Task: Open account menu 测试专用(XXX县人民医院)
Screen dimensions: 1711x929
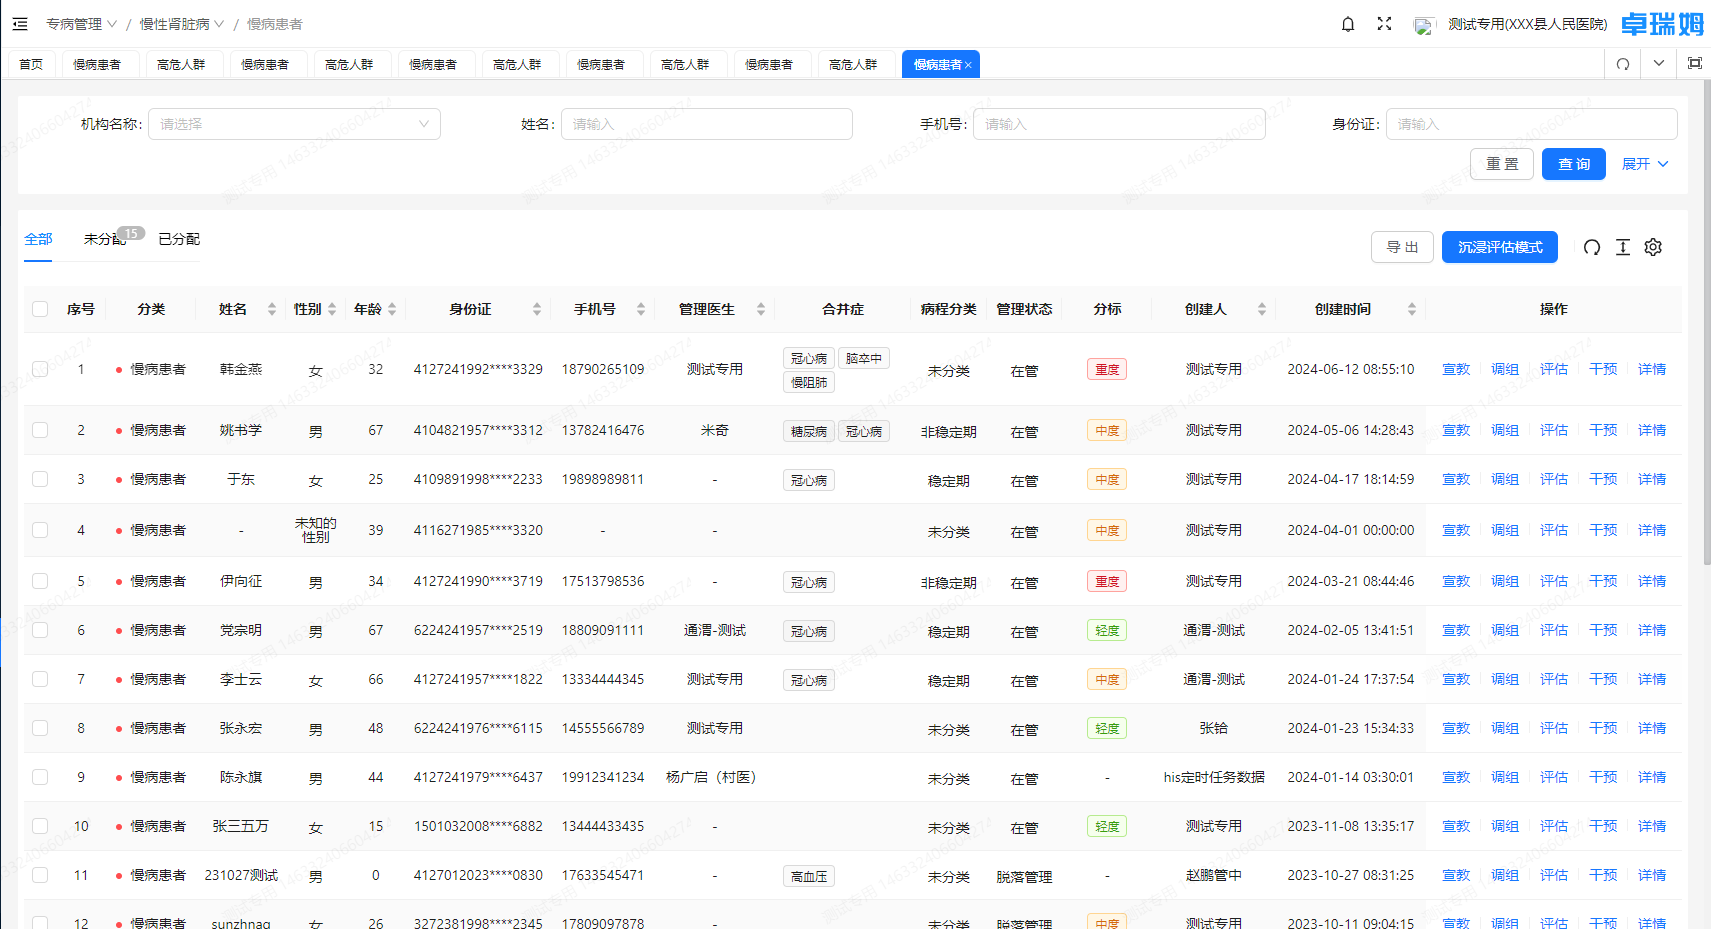Action: [1528, 24]
